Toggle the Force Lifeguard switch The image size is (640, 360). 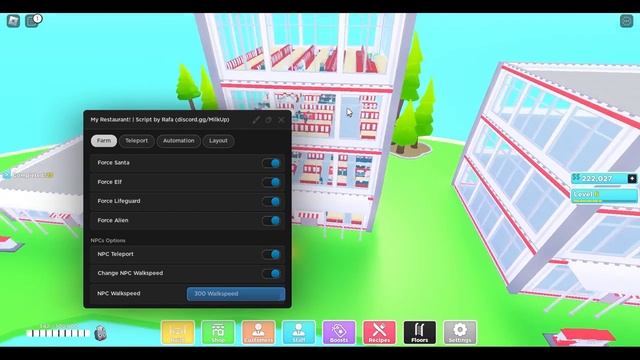click(x=271, y=201)
